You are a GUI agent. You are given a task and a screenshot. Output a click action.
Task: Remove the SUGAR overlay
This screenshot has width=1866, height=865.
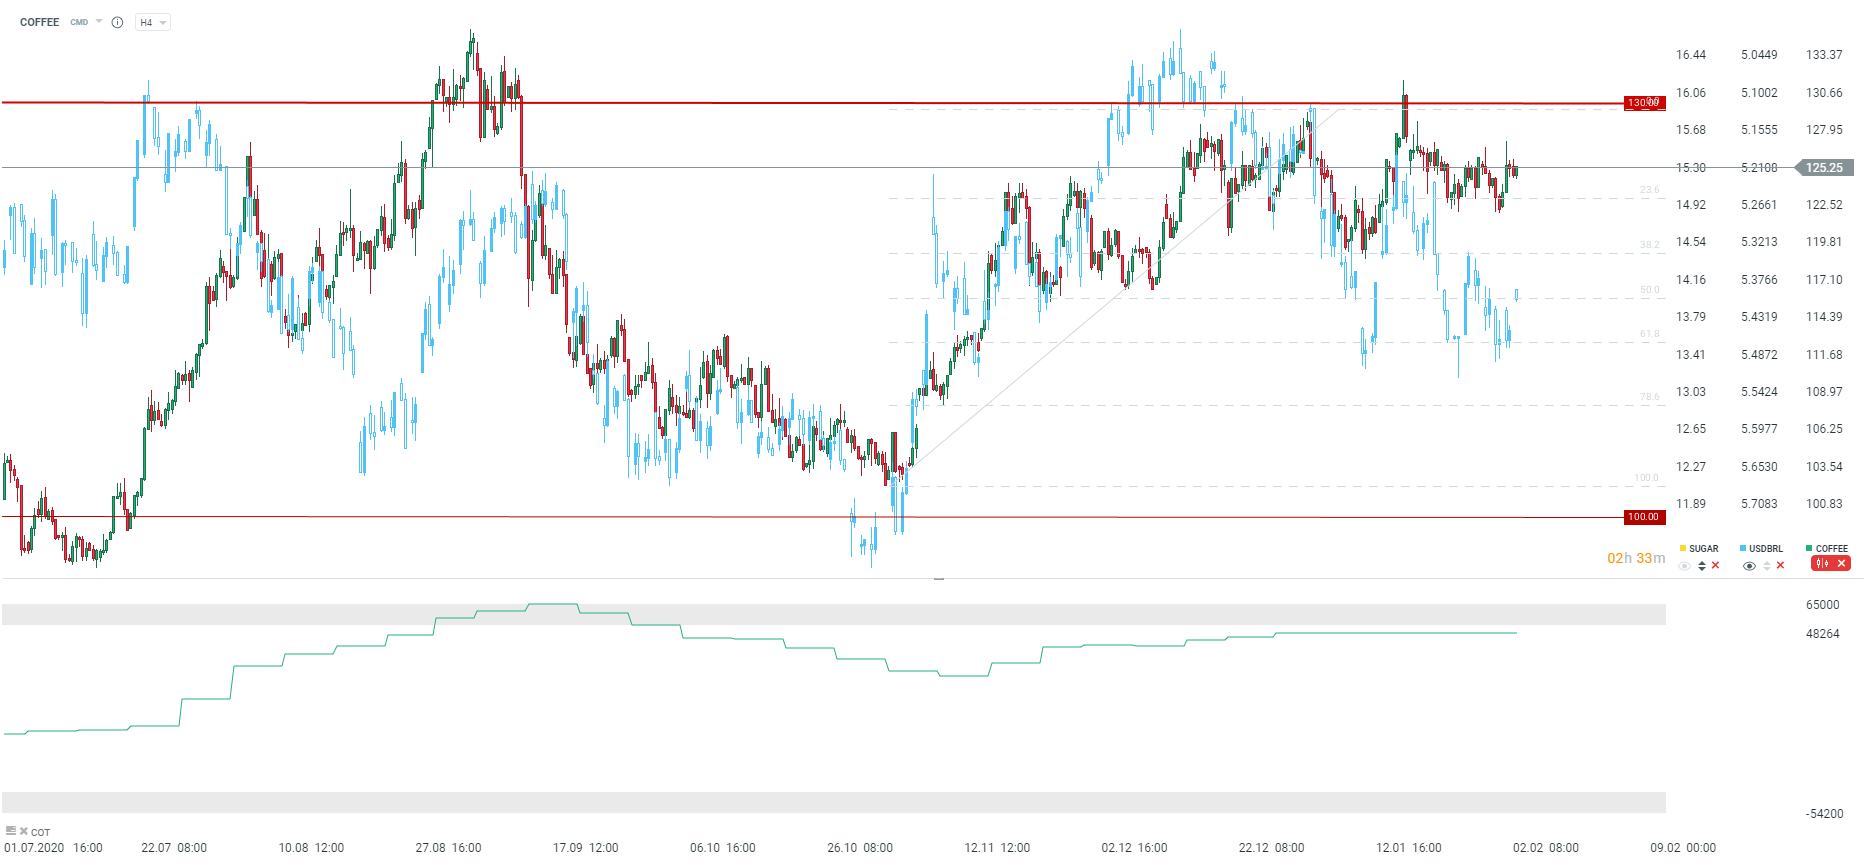(x=1716, y=566)
